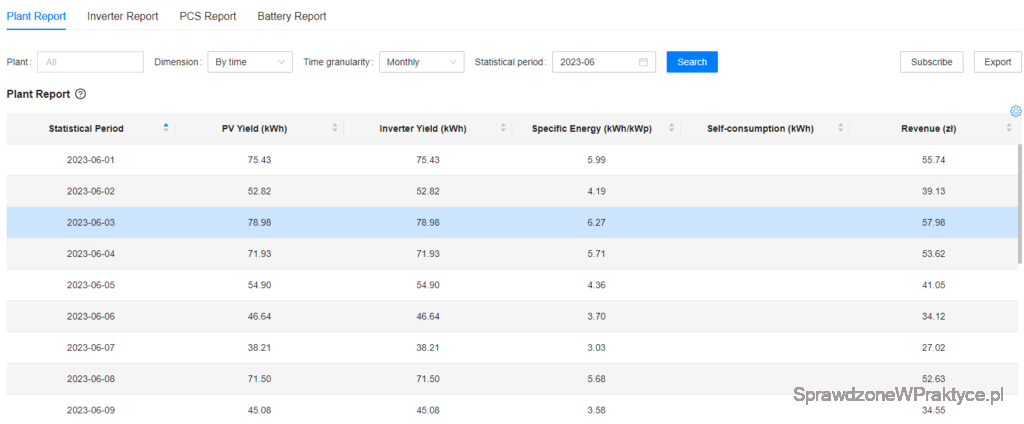Viewport: 1024px width, 424px height.
Task: Sort by Revenue column sort icon
Action: coord(1009,128)
